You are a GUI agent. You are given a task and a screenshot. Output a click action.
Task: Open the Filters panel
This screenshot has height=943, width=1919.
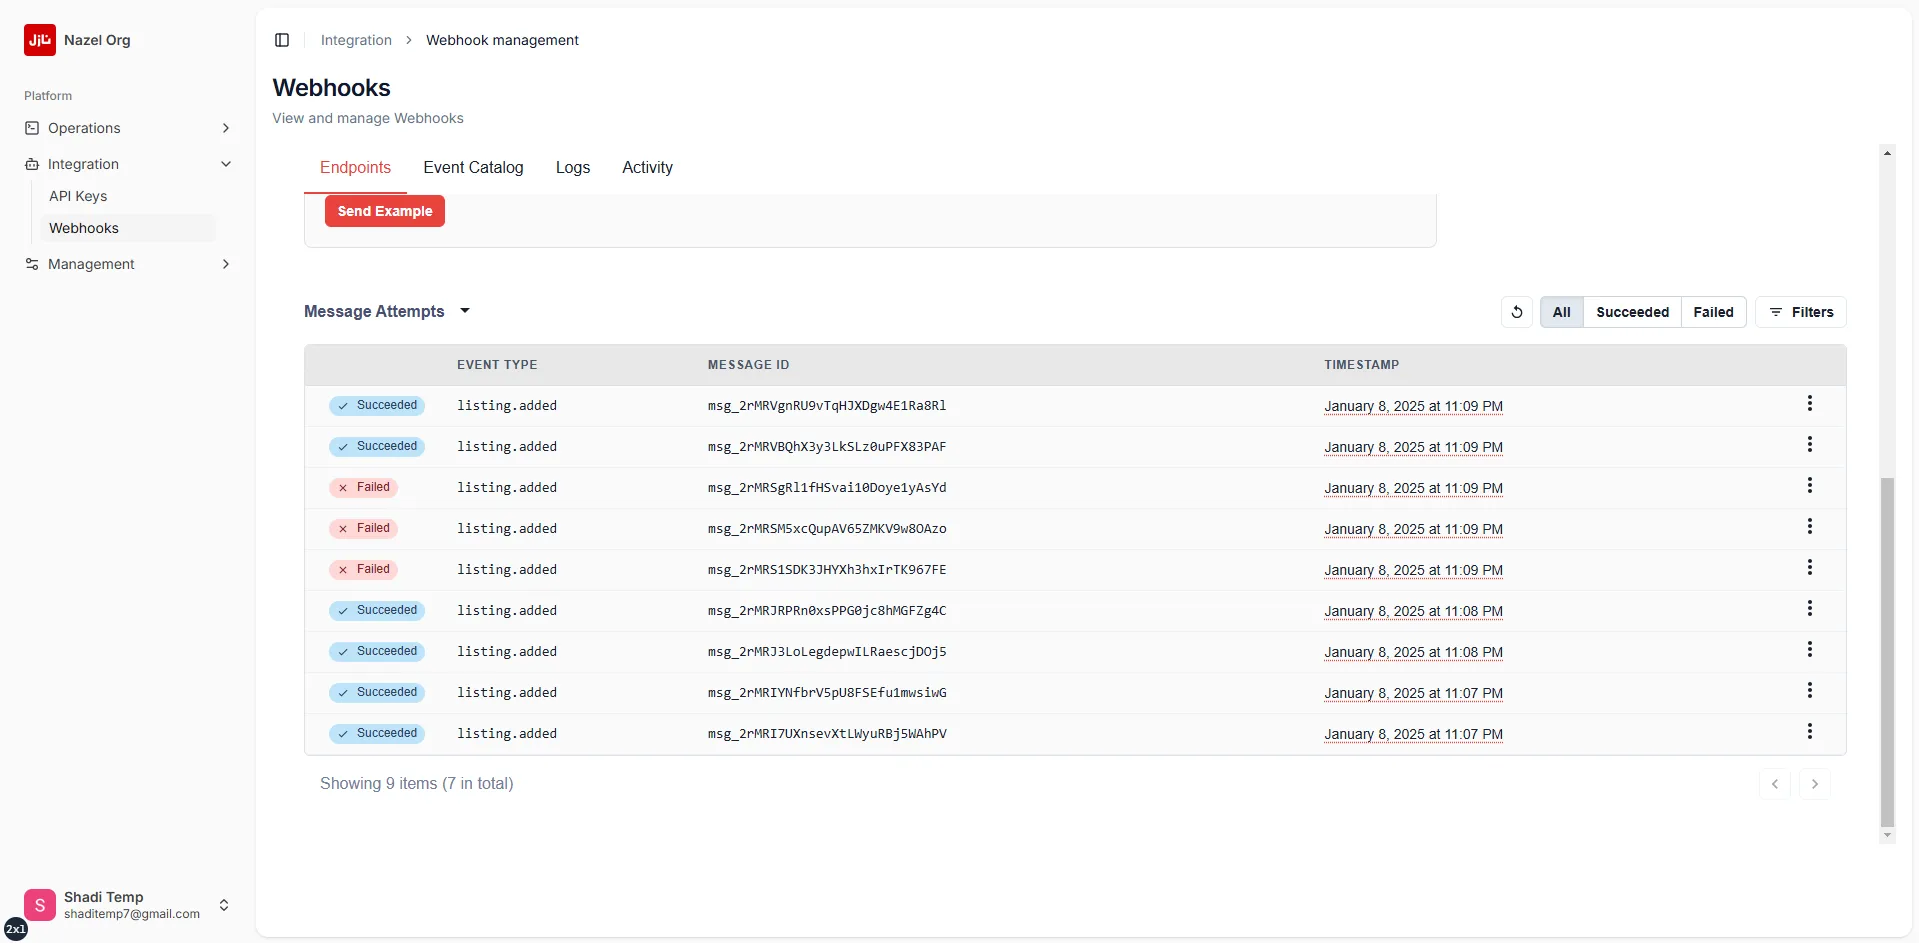1802,311
